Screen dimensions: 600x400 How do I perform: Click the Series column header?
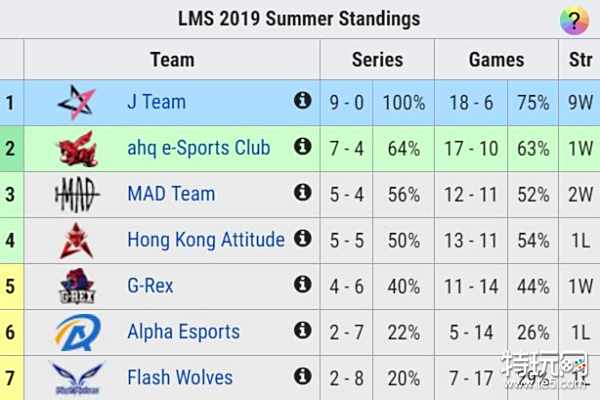376,59
